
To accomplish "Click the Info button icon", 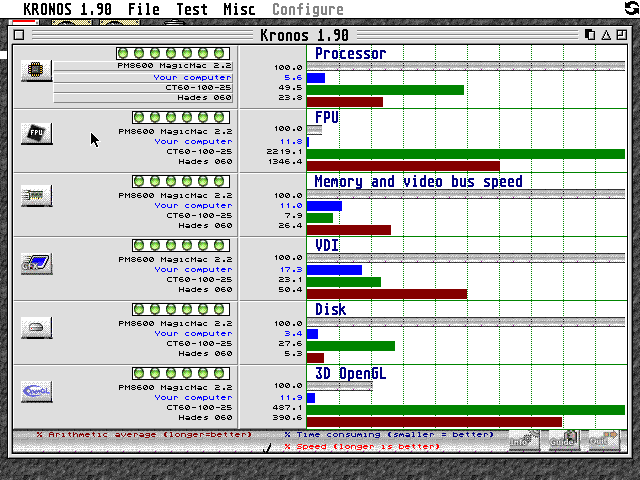I will click(524, 440).
